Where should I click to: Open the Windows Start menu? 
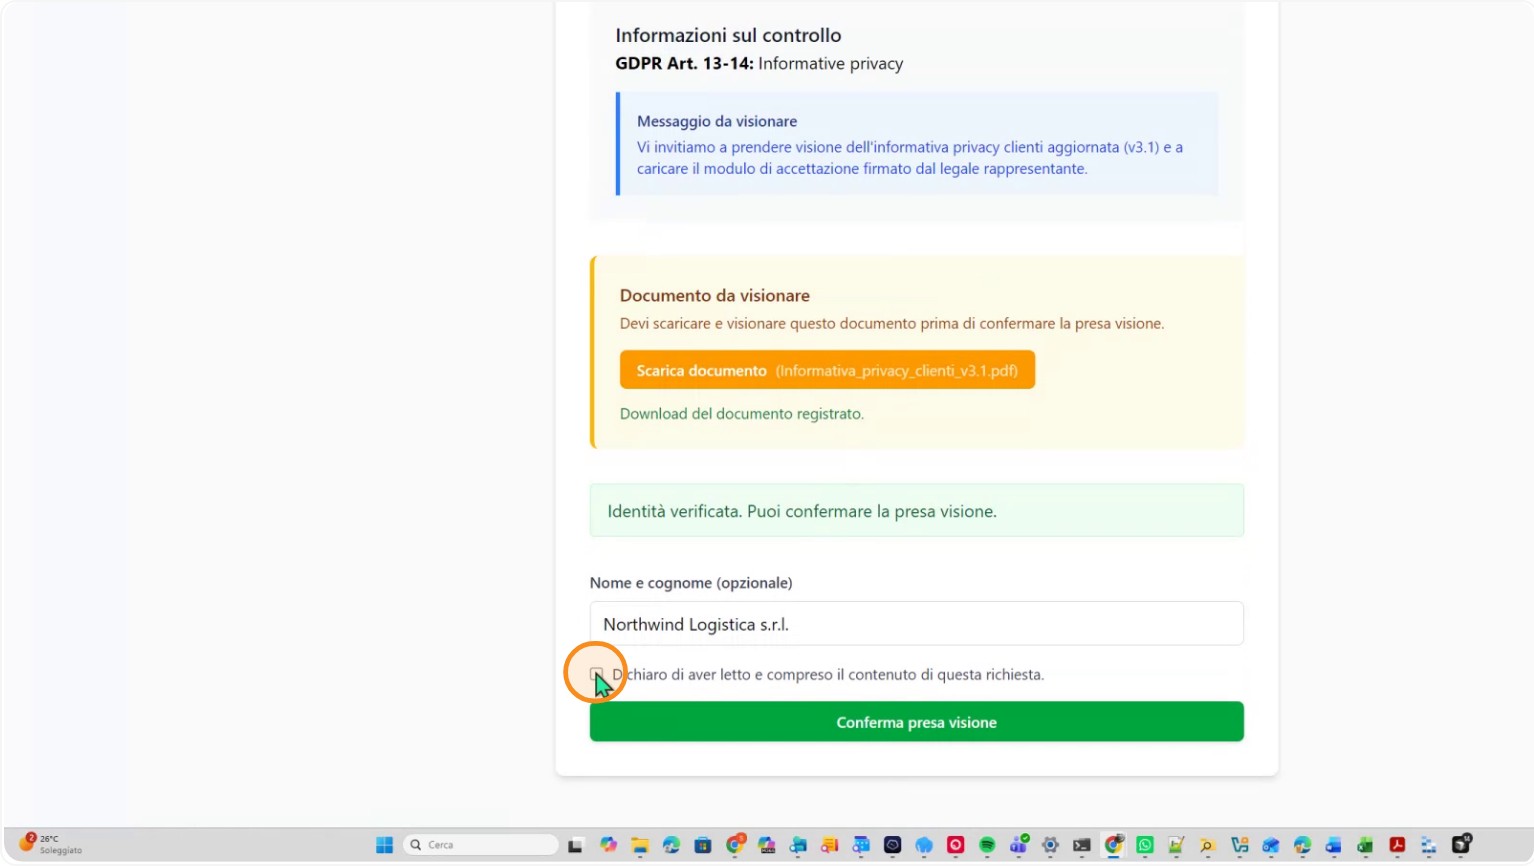[x=384, y=845]
